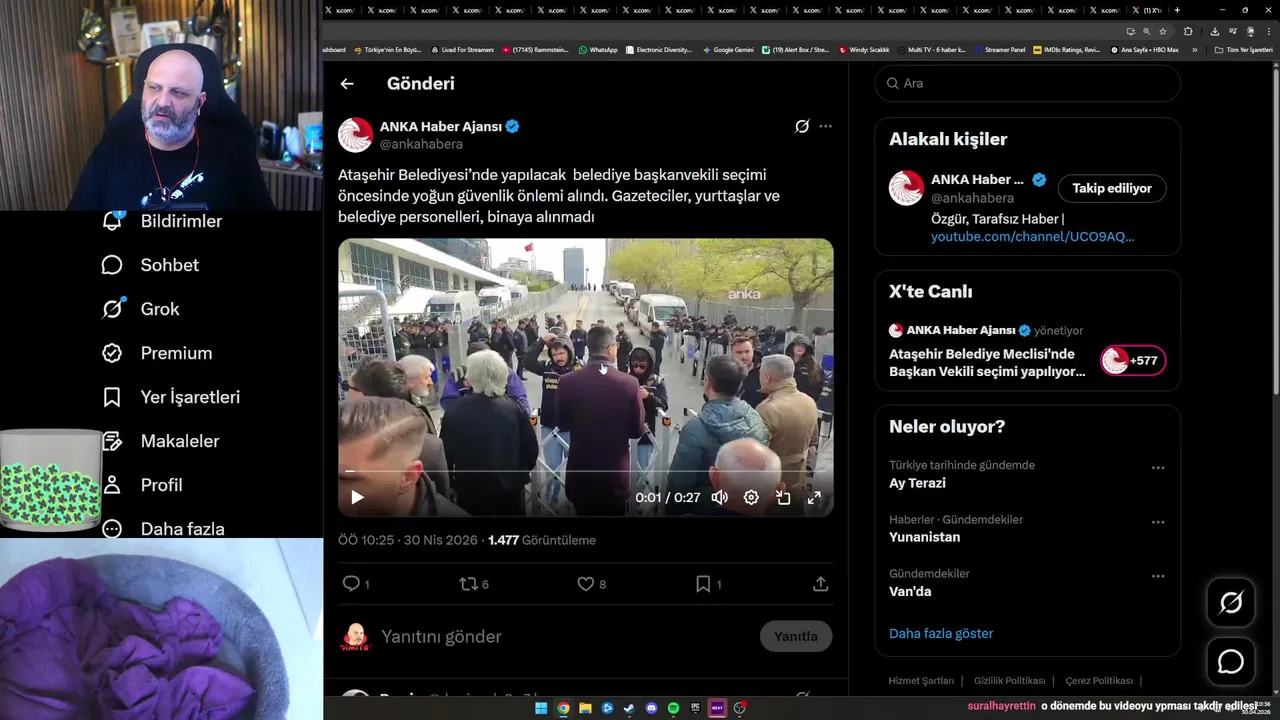Click the 1.477 Görüntüleme view count
1280x720 pixels.
click(542, 540)
